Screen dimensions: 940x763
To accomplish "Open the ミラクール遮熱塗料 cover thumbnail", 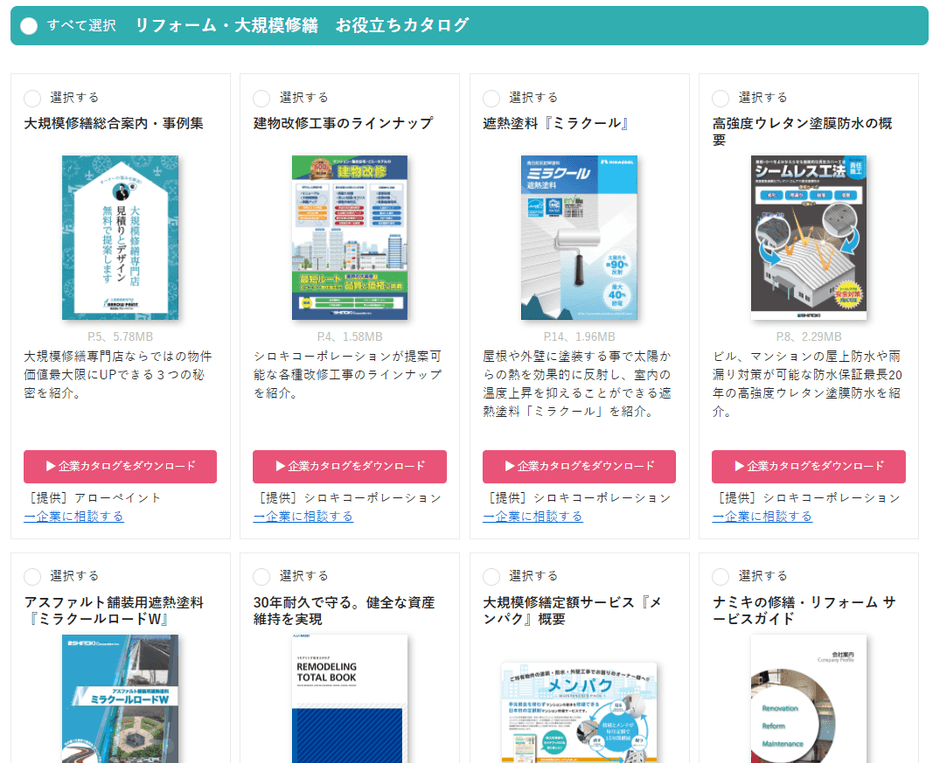I will [579, 237].
